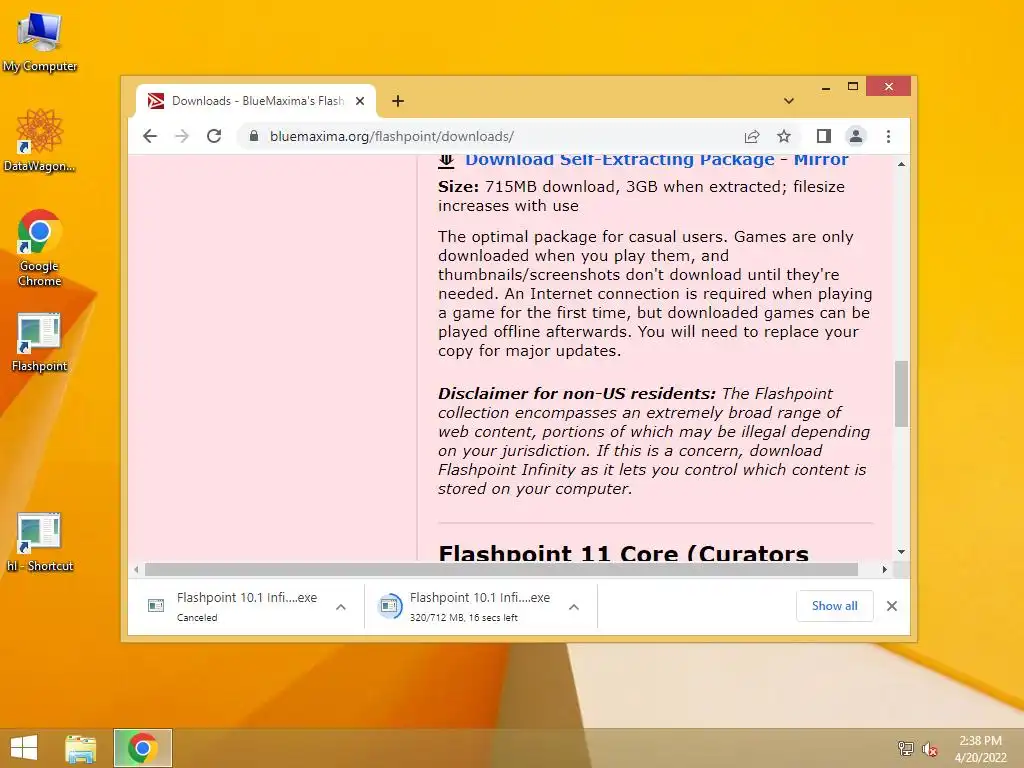Viewport: 1024px width, 768px height.
Task: Go back with Chrome's back arrow
Action: tap(150, 136)
